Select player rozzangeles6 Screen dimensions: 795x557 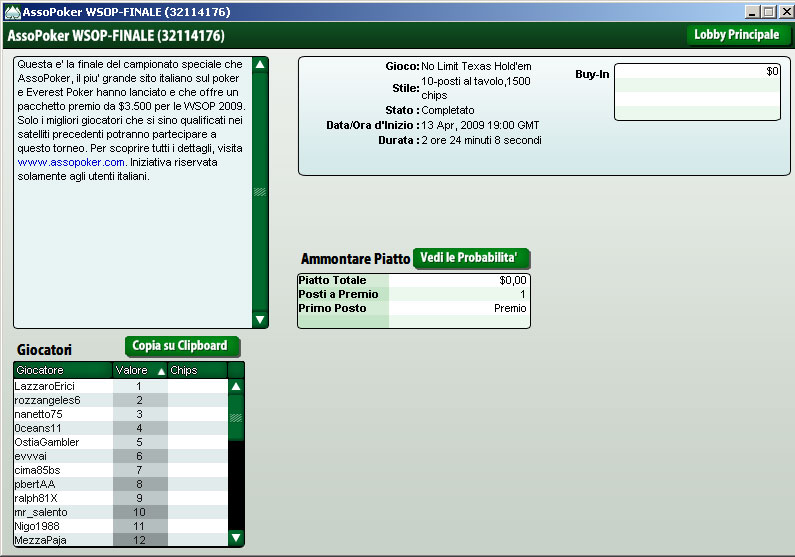(x=121, y=400)
